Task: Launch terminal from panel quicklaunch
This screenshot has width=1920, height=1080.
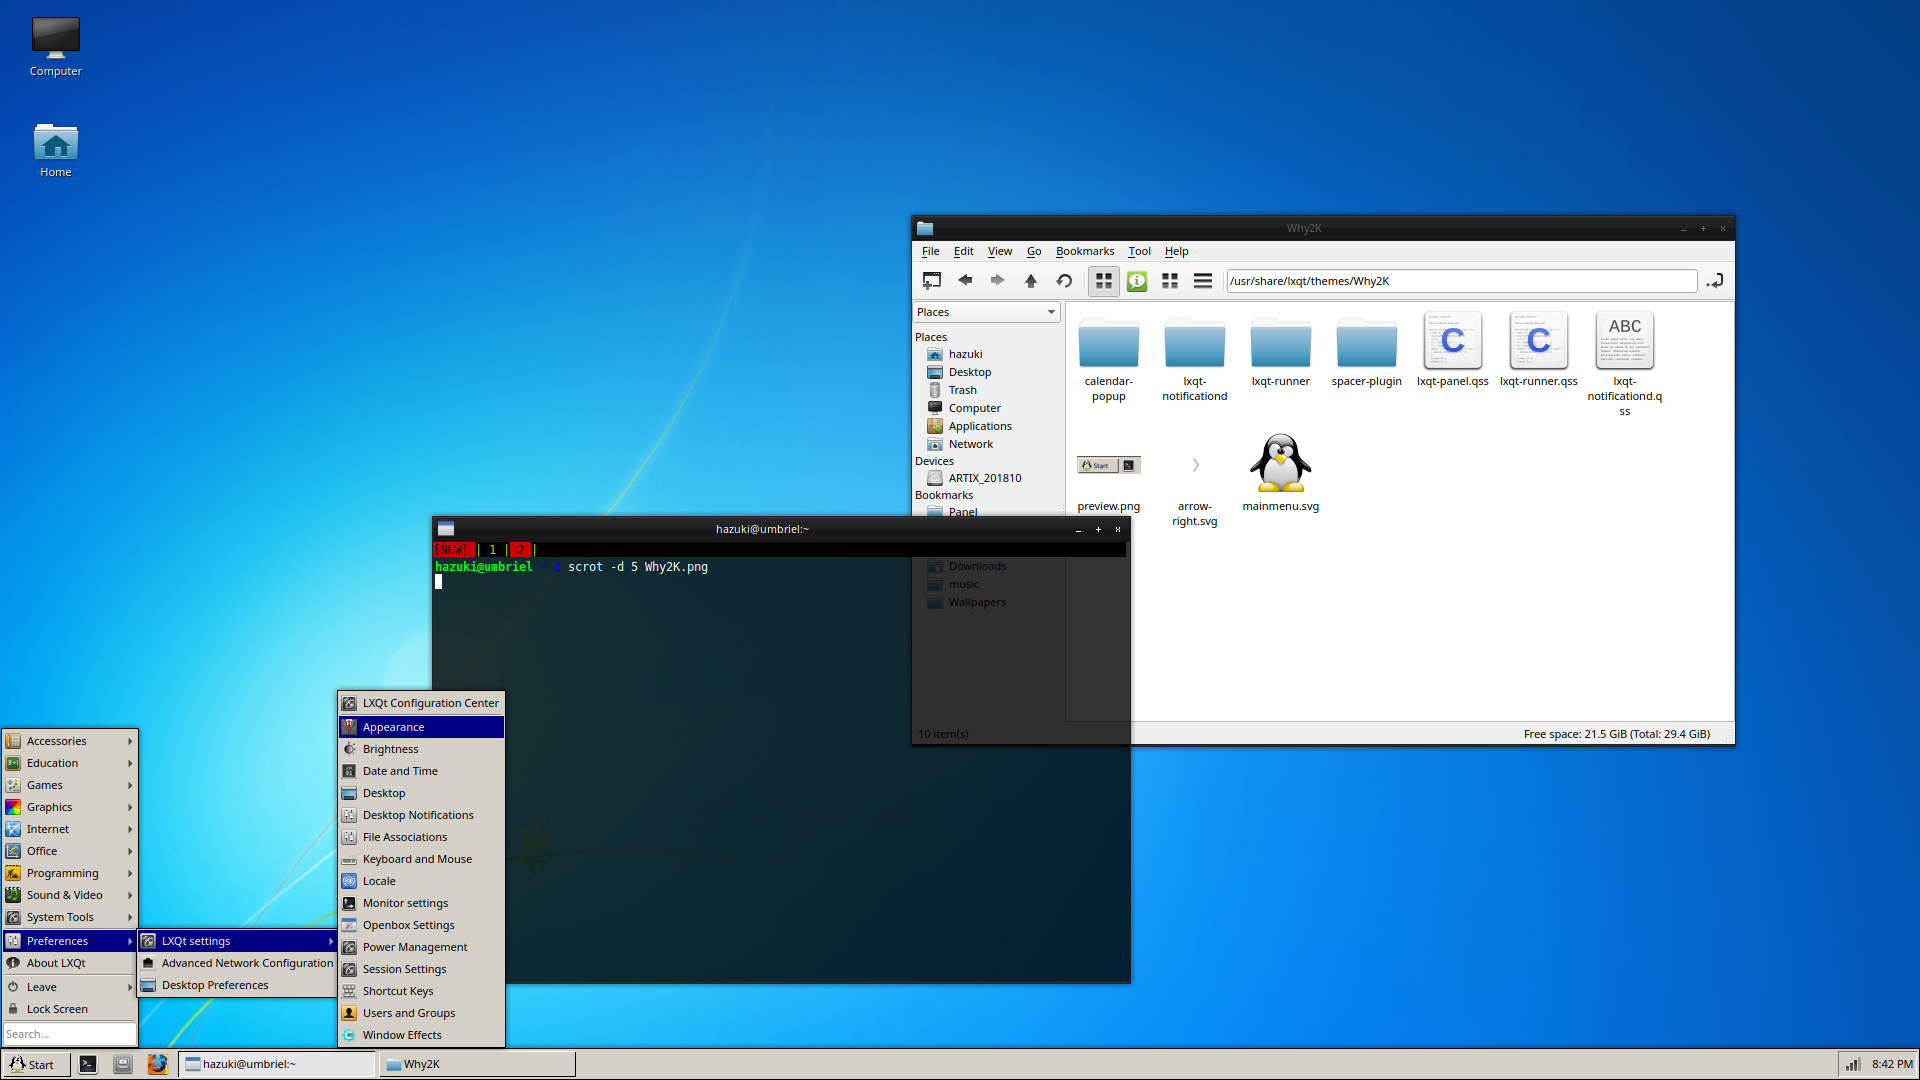Action: click(88, 1064)
